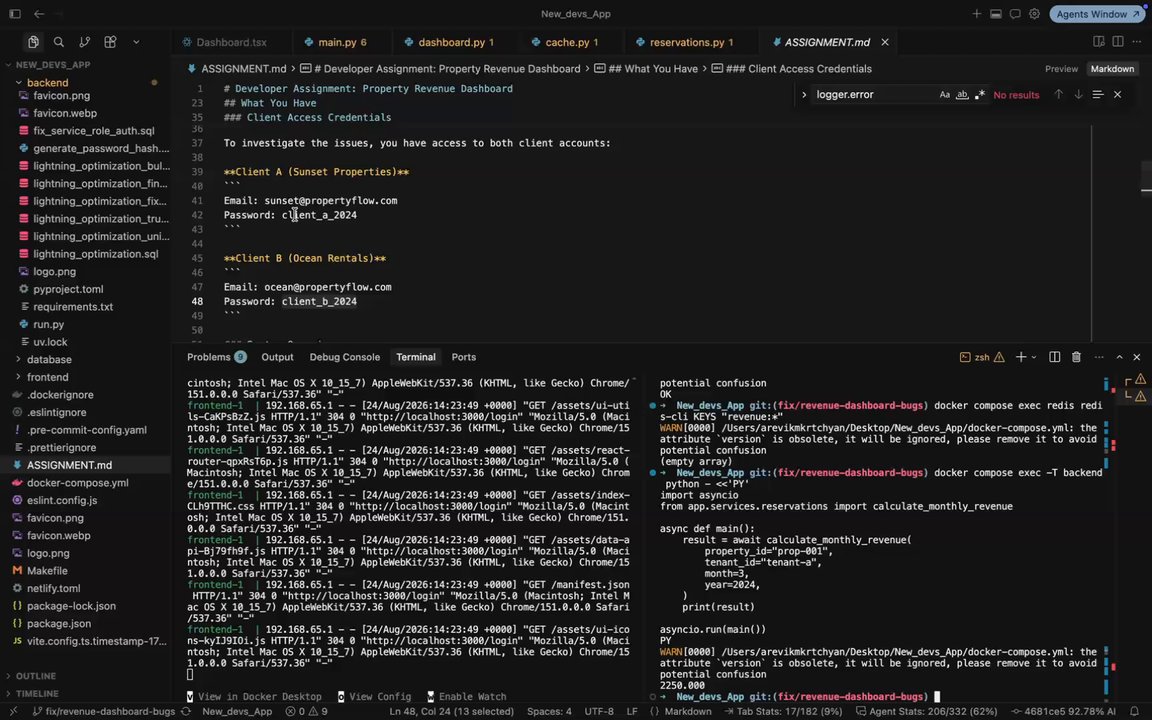
Task: Open preview to the side icon
Action: tap(1098, 42)
